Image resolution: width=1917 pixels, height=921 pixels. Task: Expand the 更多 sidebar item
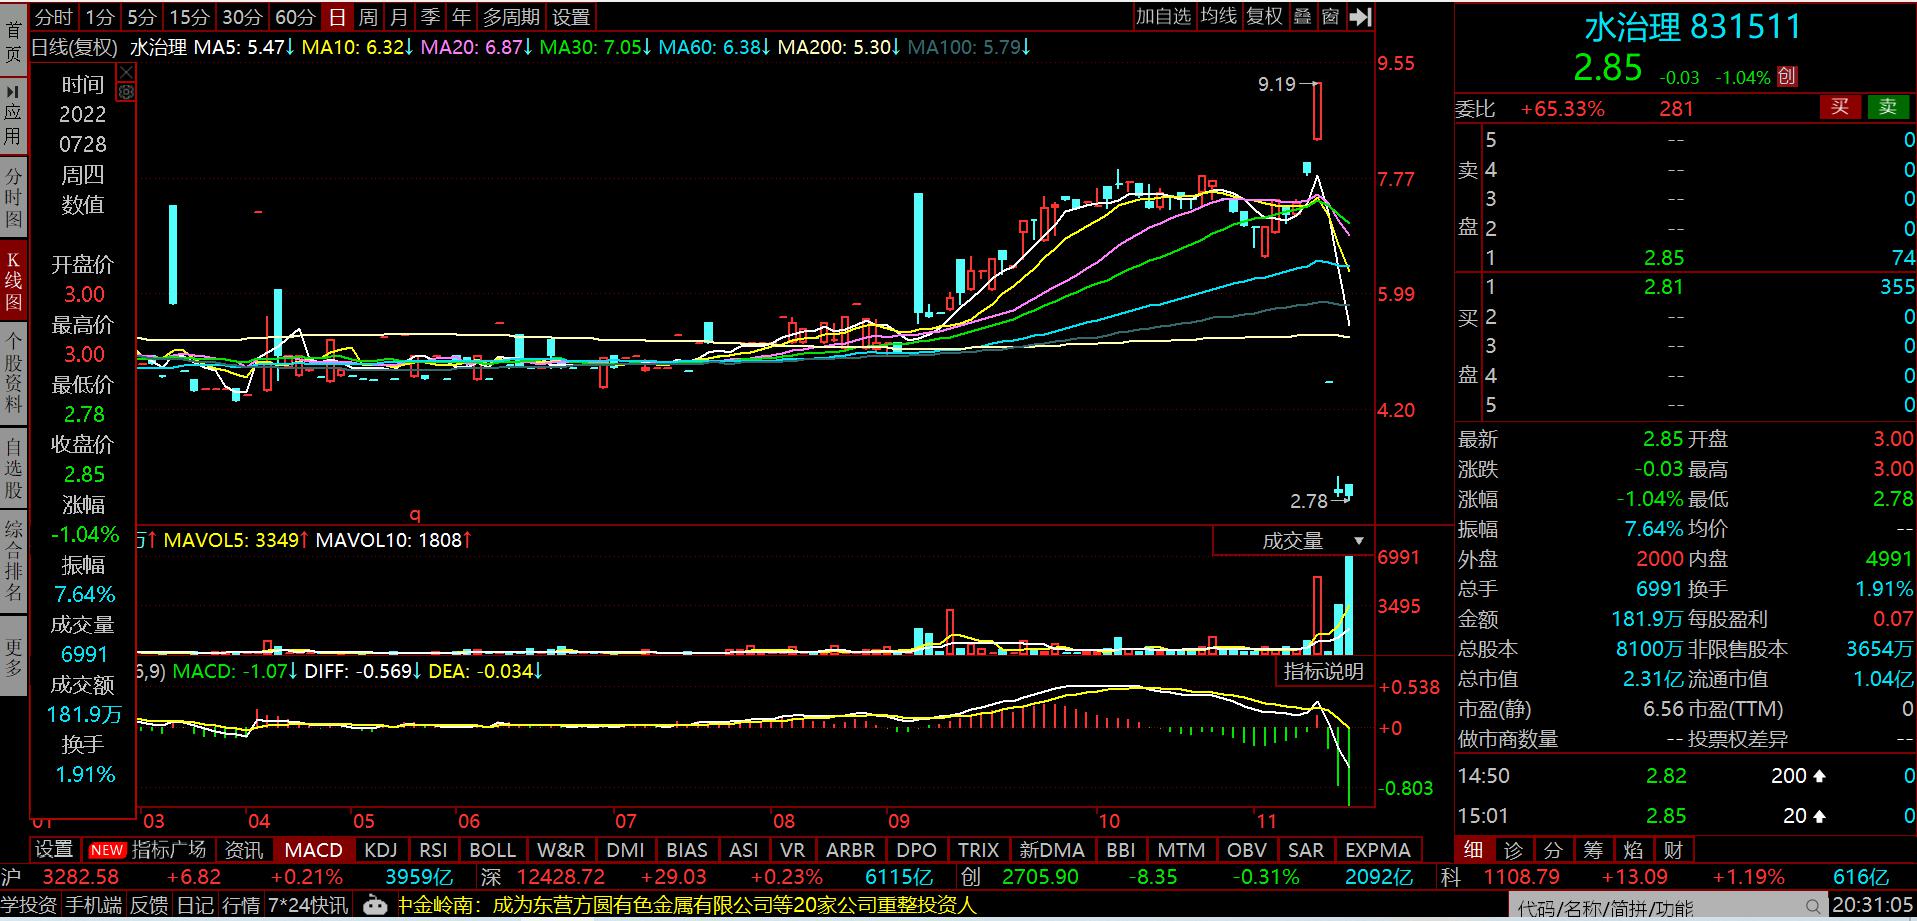click(13, 658)
